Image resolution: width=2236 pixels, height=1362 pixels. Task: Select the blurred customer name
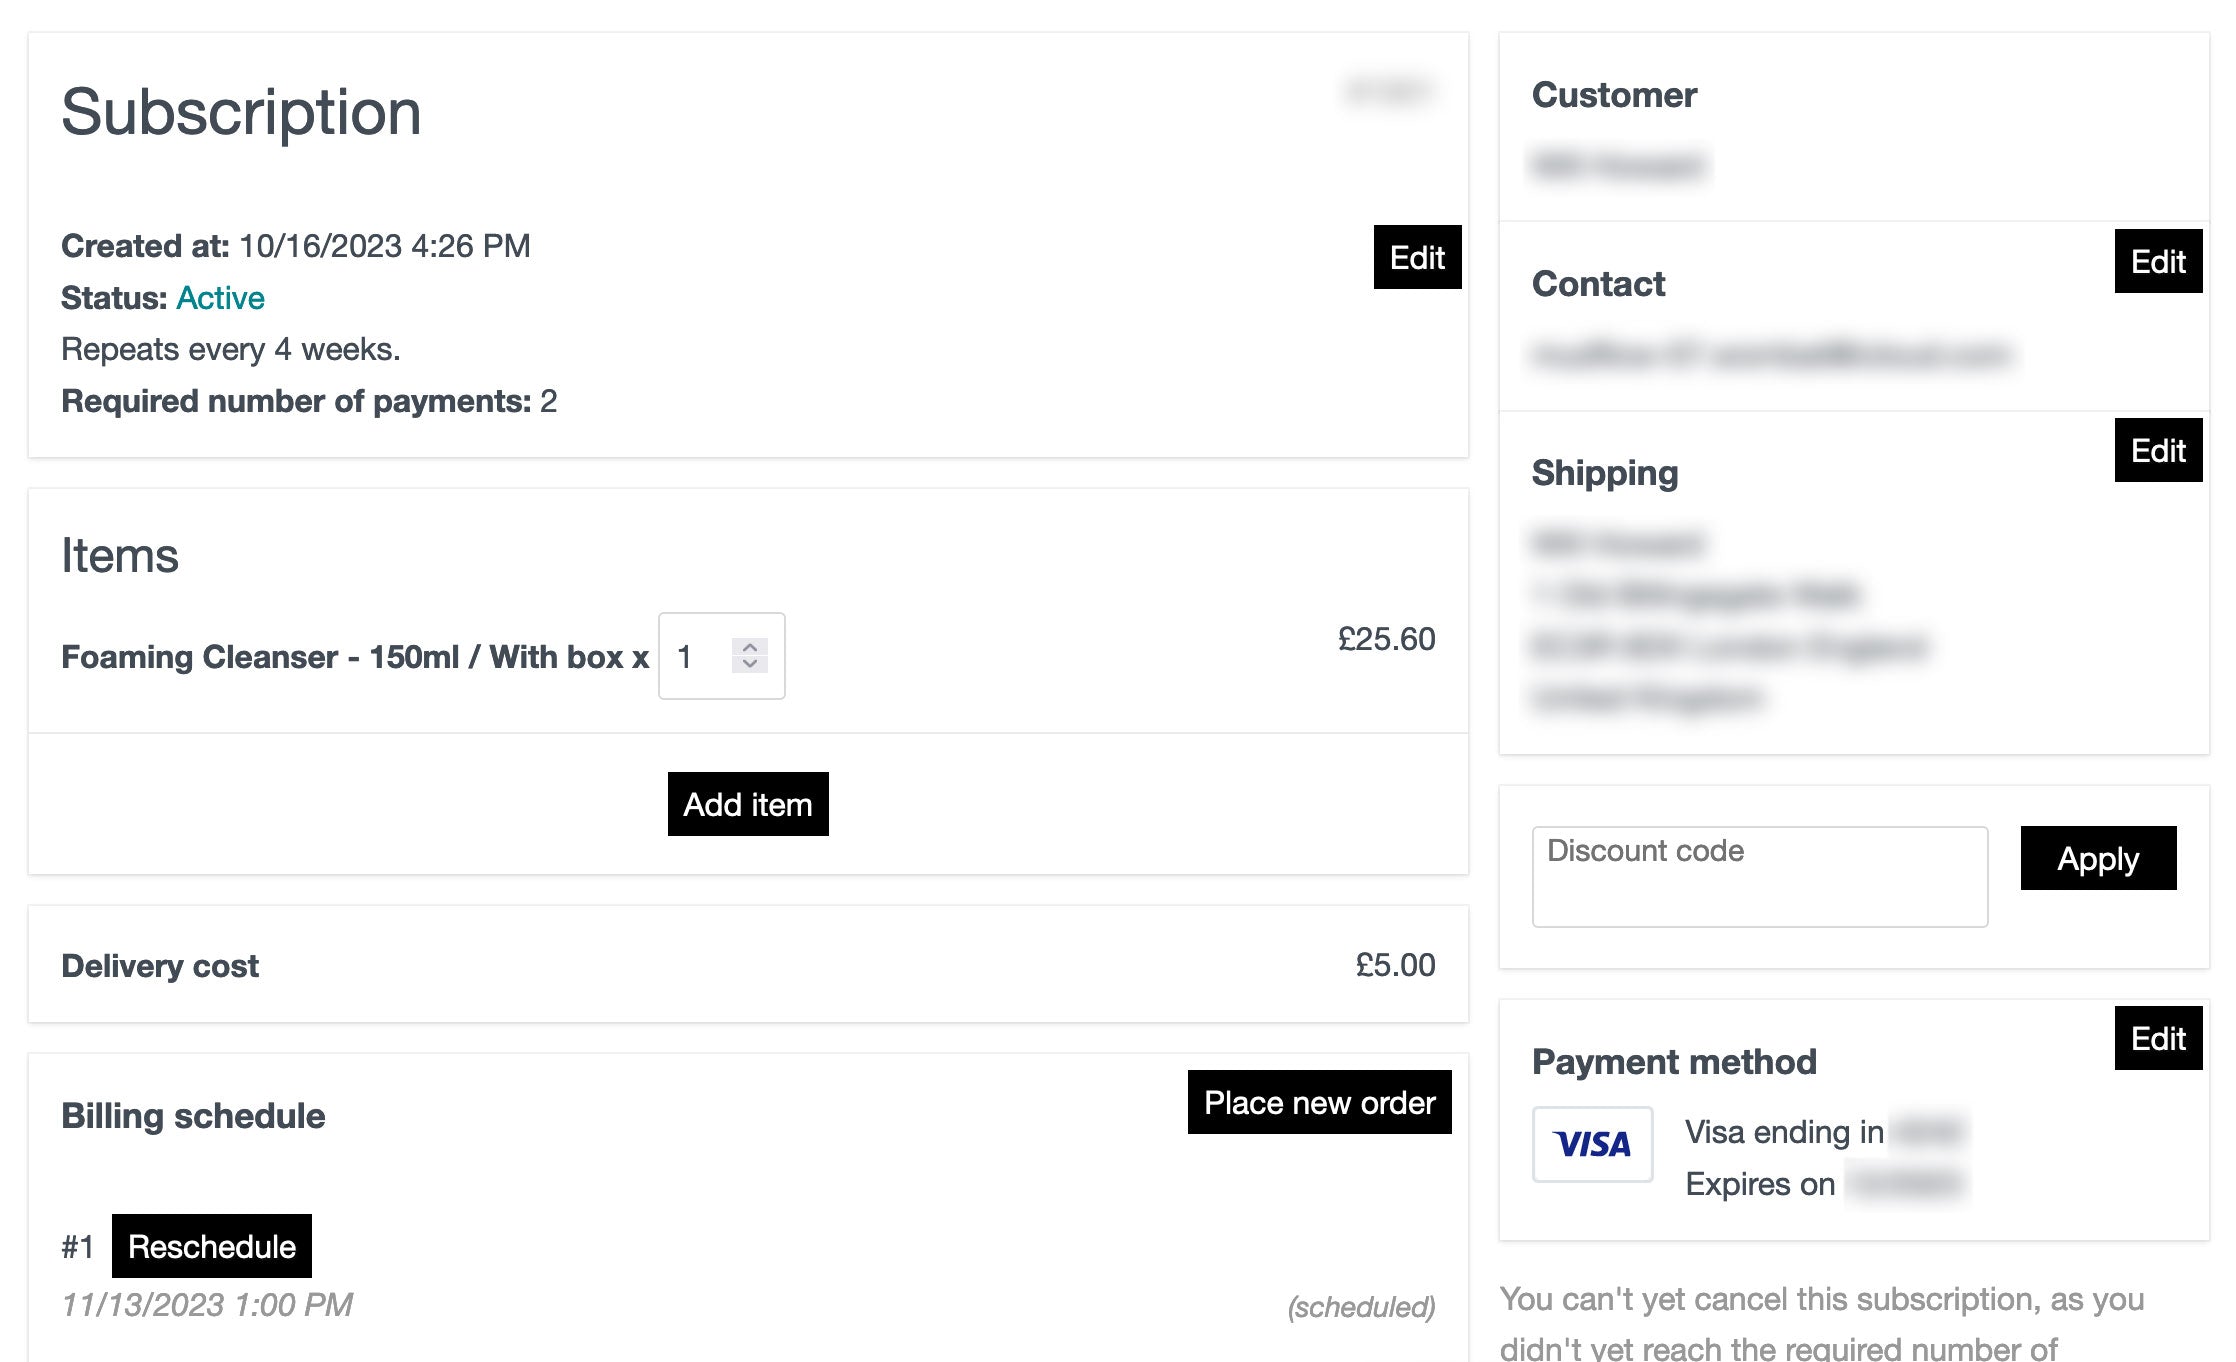(x=1618, y=165)
